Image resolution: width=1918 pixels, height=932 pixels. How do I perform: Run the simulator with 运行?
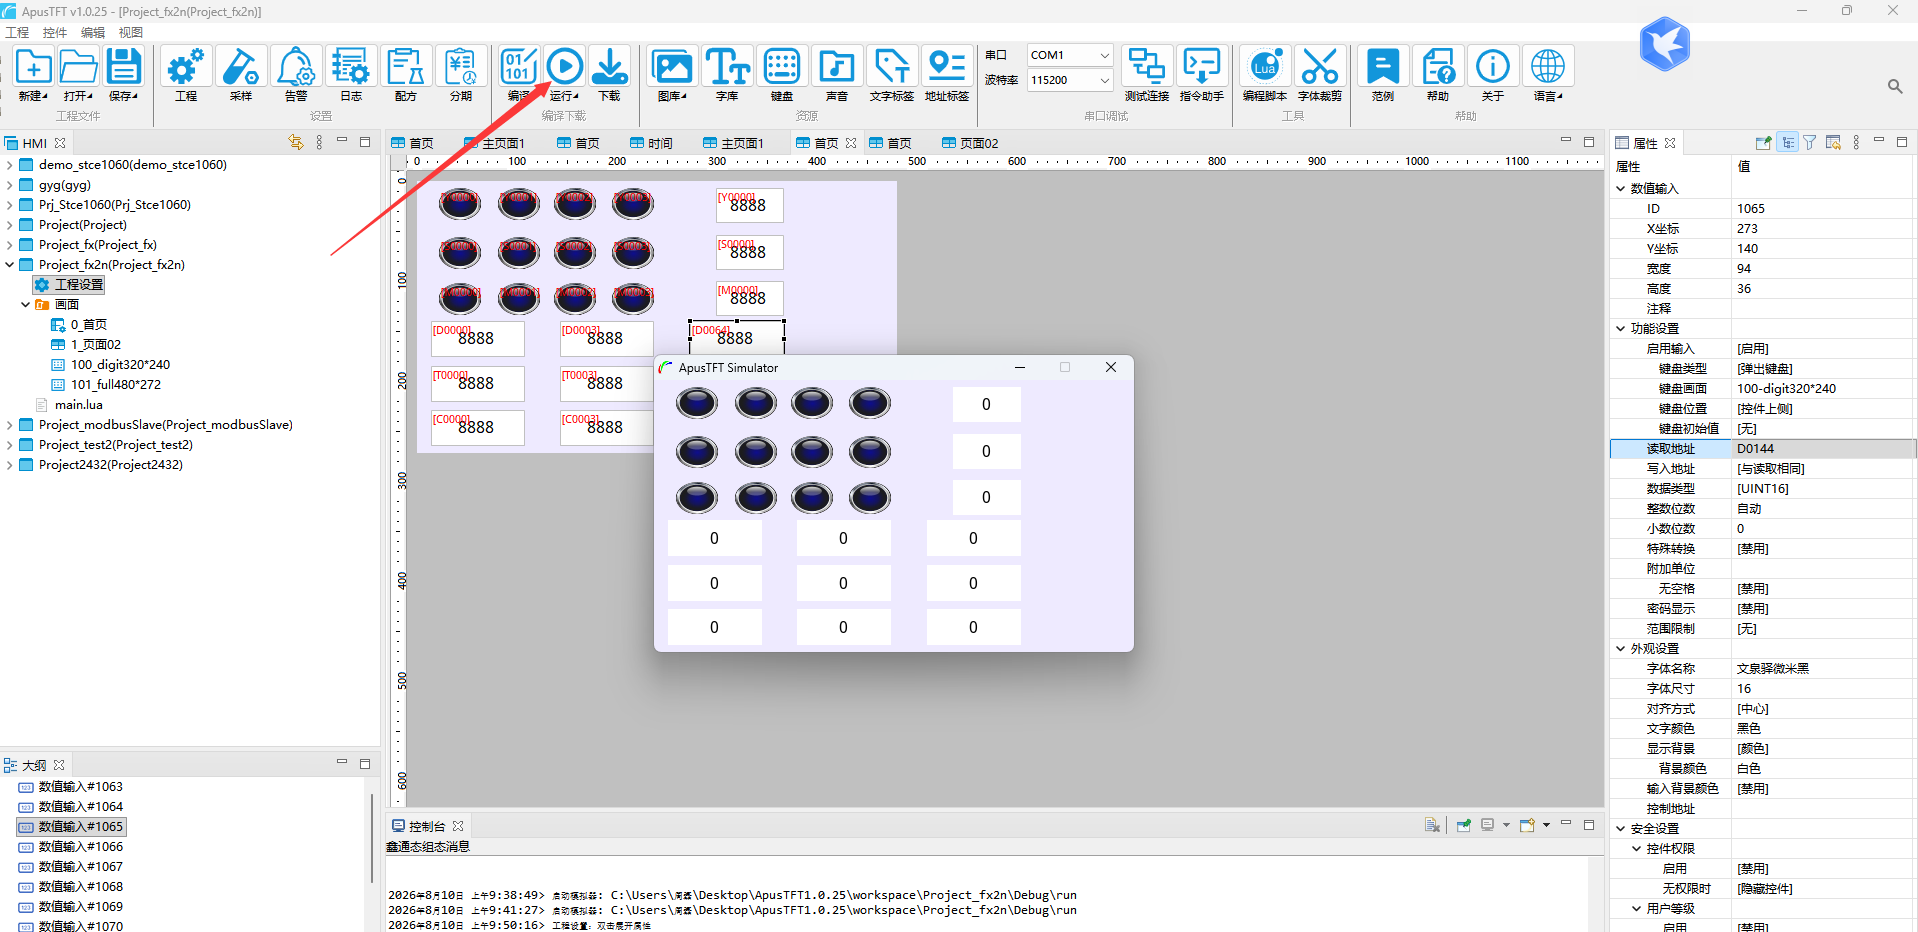click(x=565, y=75)
